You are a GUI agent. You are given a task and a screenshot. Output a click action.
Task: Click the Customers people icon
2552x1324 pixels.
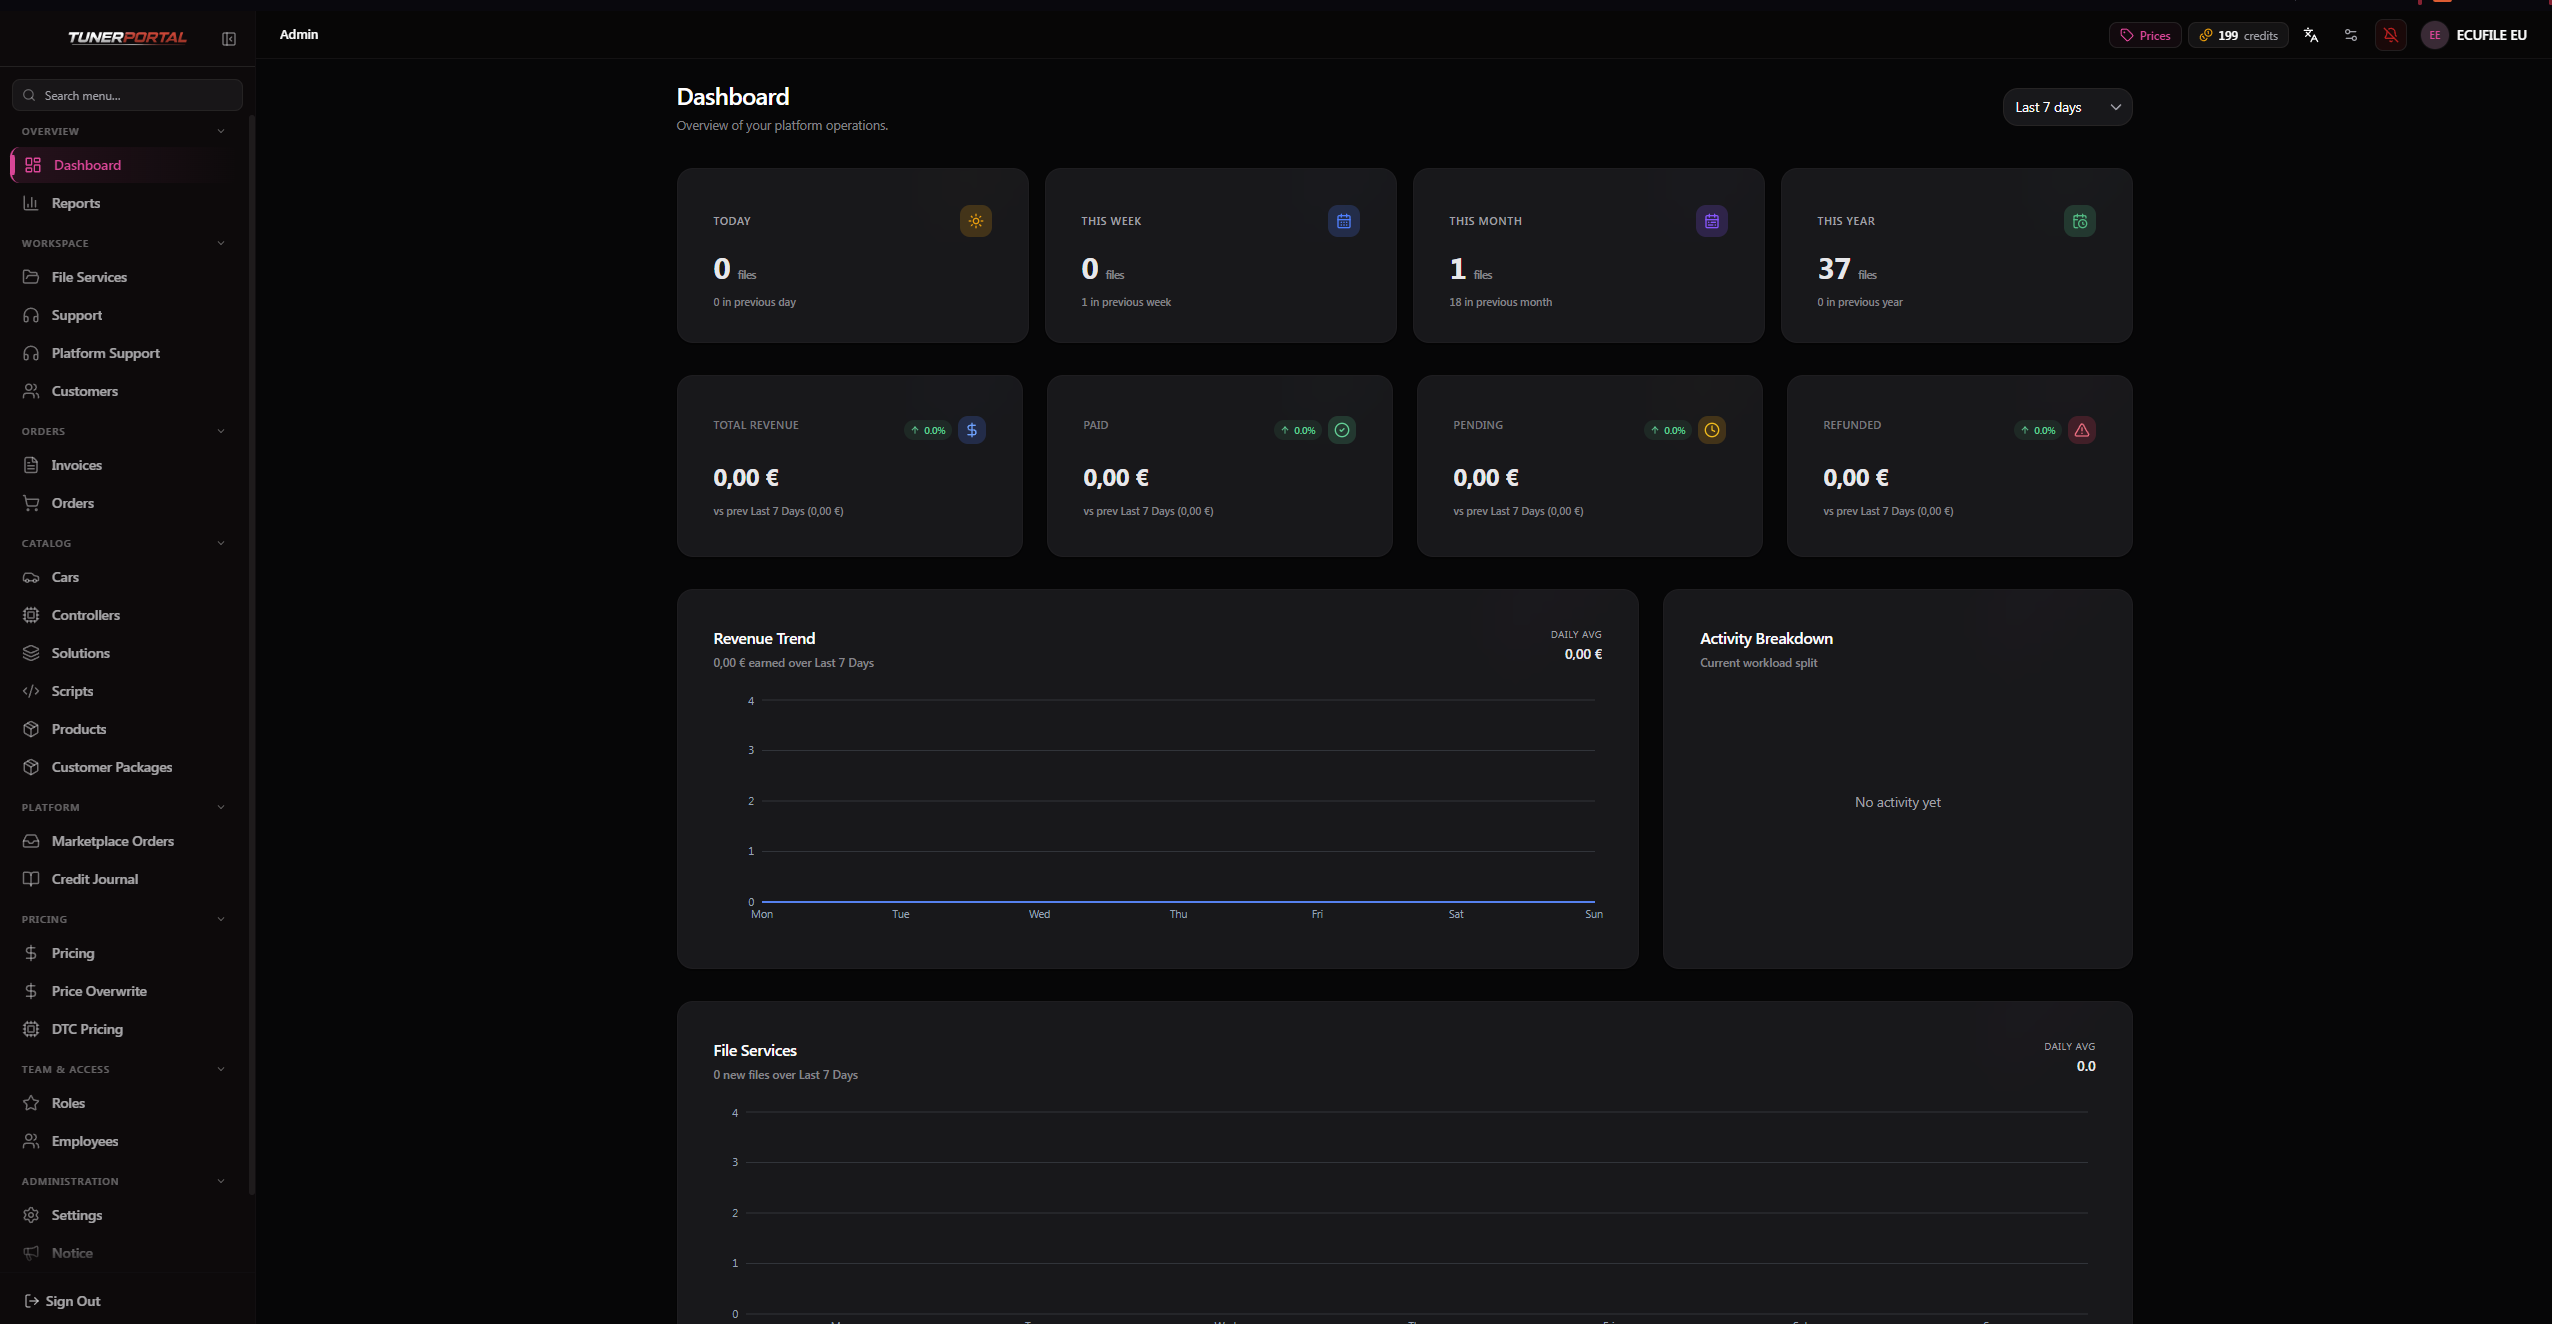tap(31, 391)
